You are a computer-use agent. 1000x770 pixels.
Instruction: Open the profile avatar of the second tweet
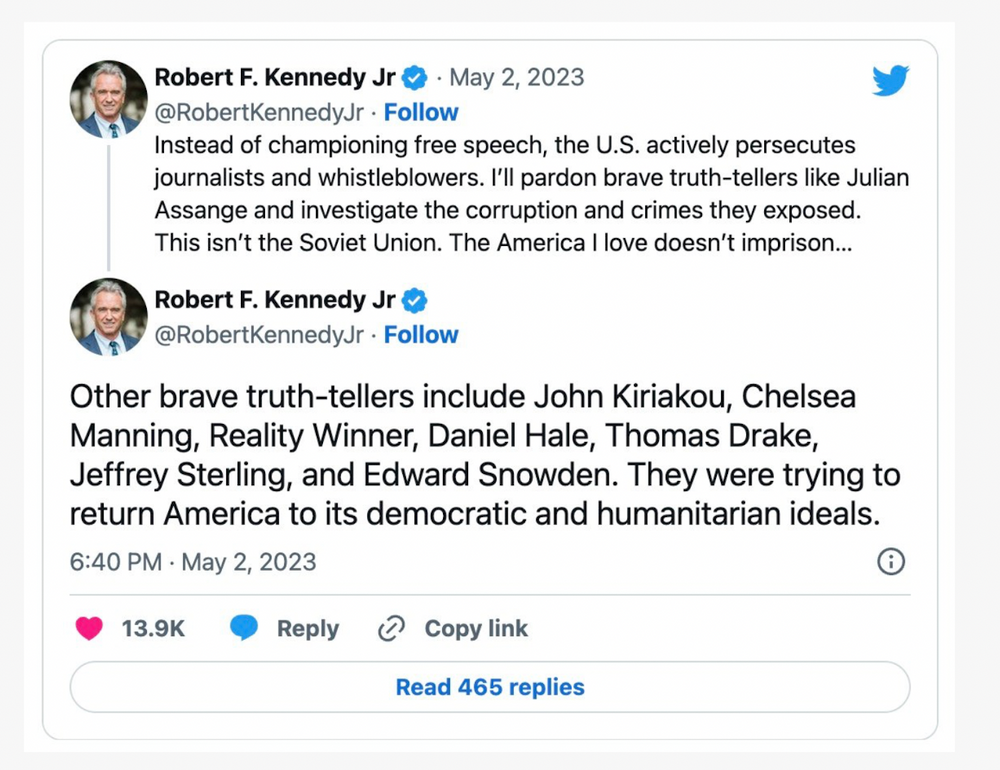point(109,317)
